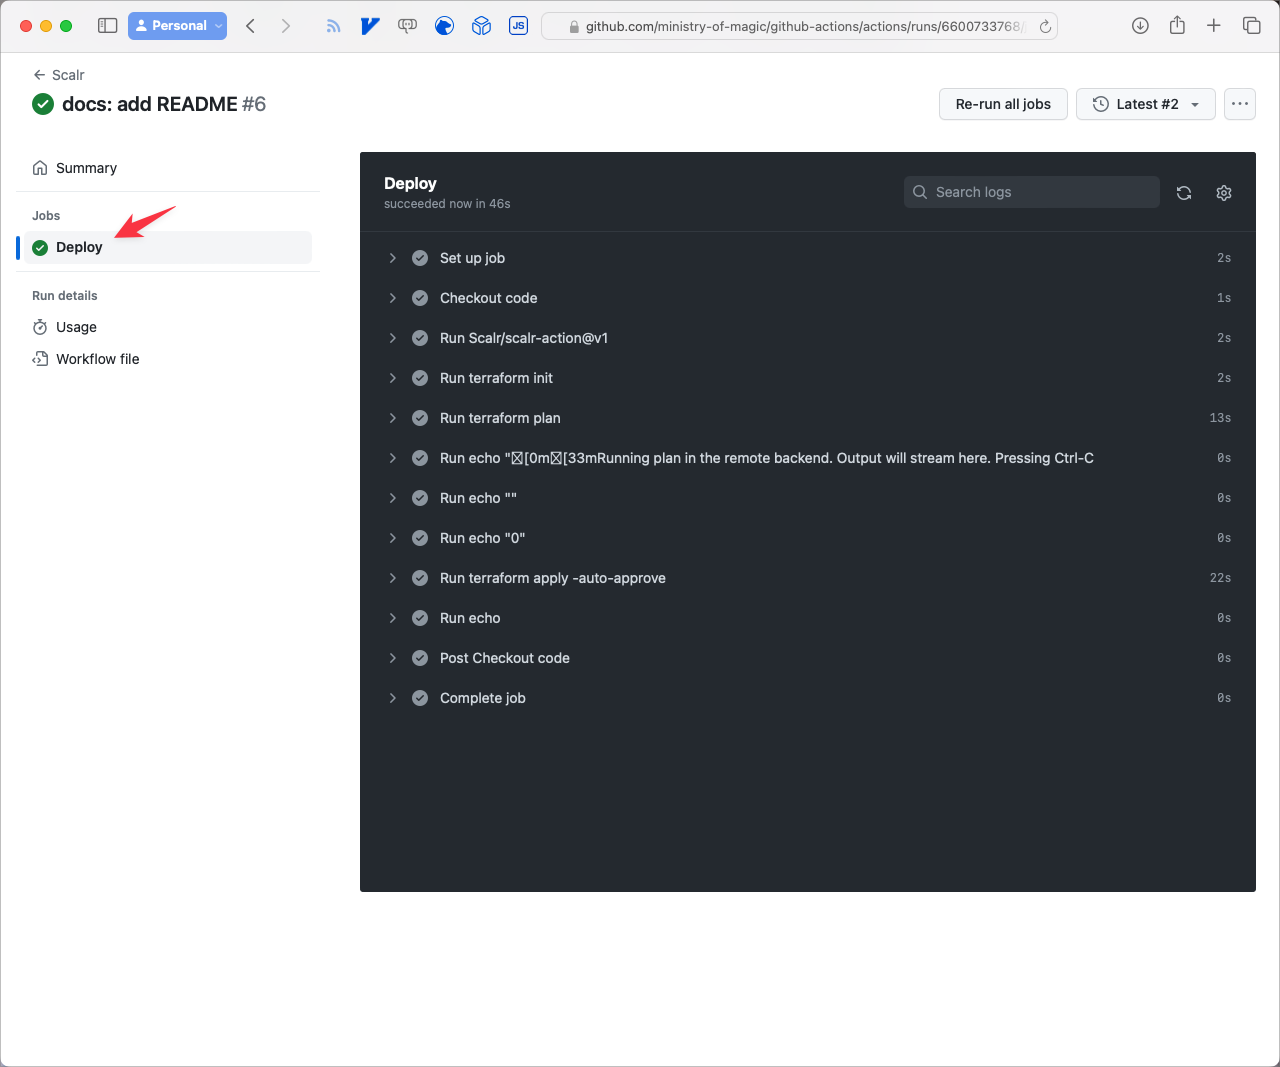1280x1067 pixels.
Task: Click the green success icon beside the run title
Action: [x=43, y=104]
